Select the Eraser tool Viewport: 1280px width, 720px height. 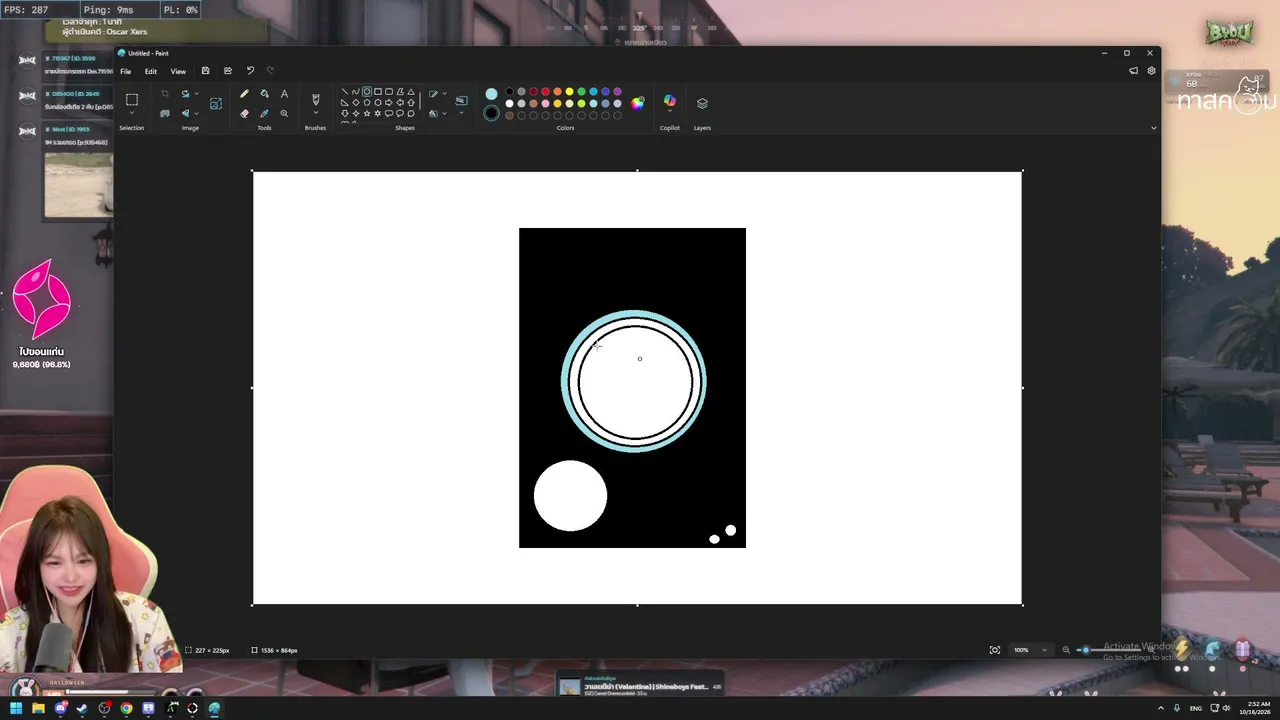pos(244,113)
